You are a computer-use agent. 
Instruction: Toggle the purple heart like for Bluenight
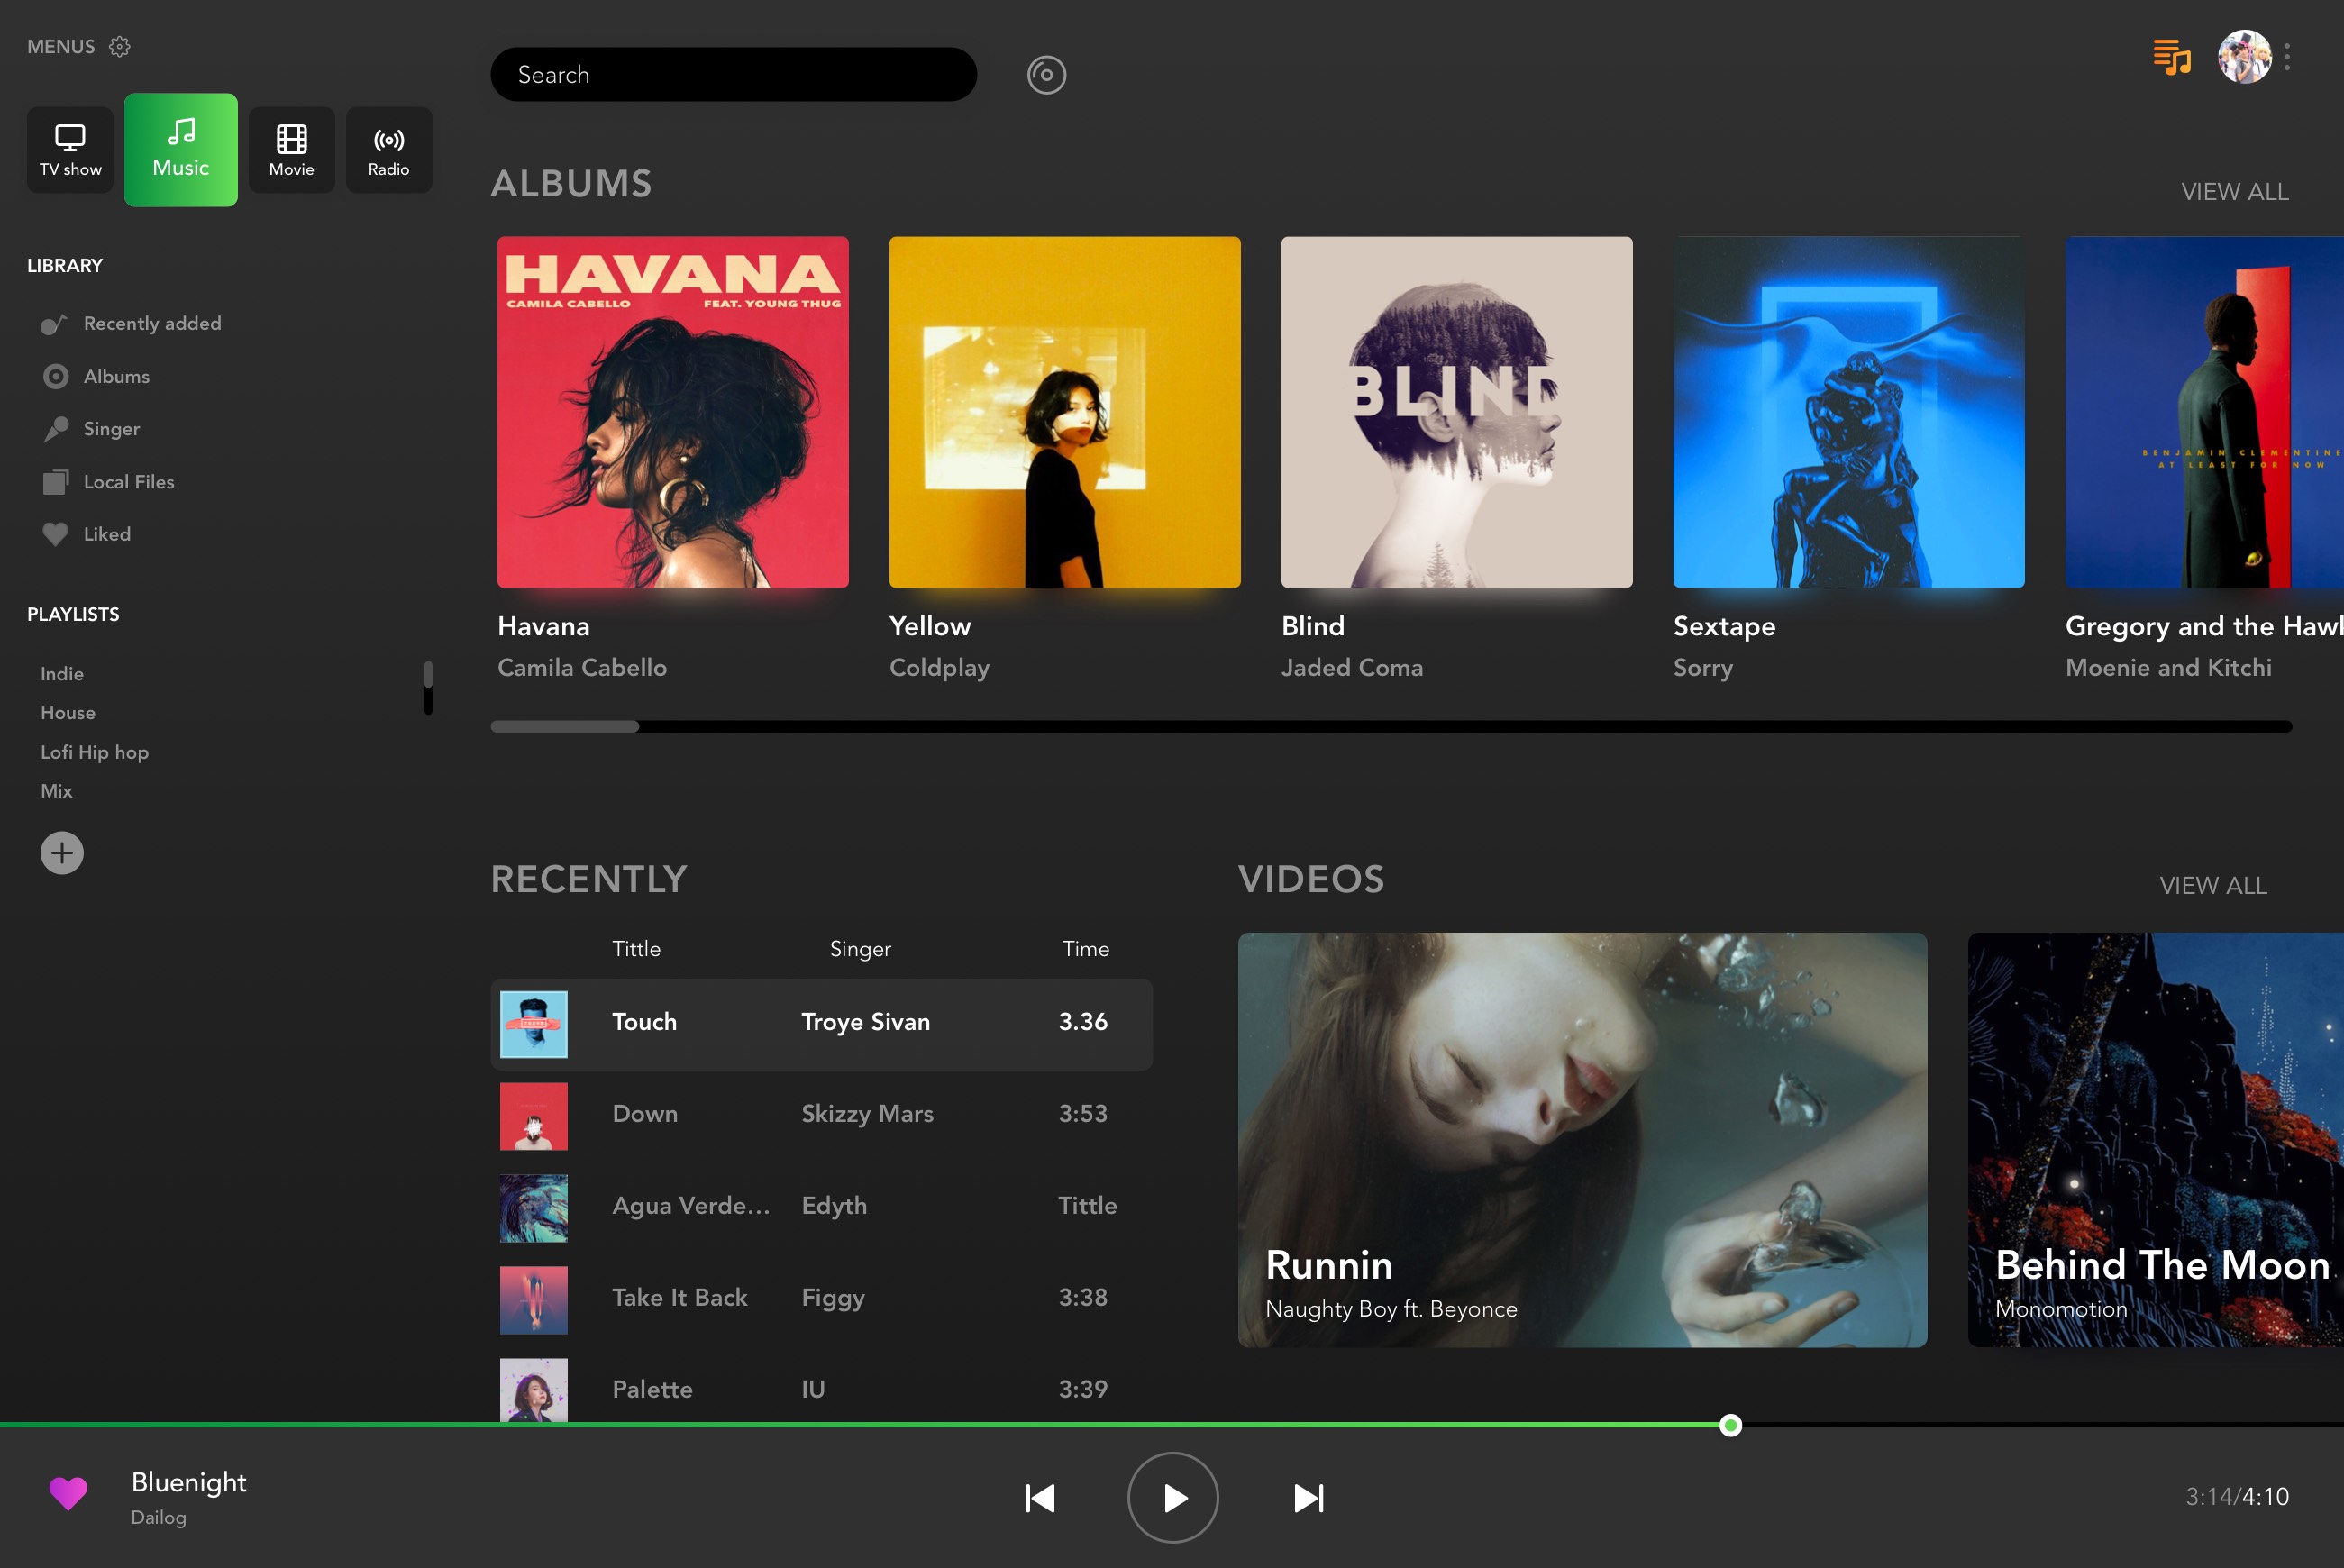68,1494
